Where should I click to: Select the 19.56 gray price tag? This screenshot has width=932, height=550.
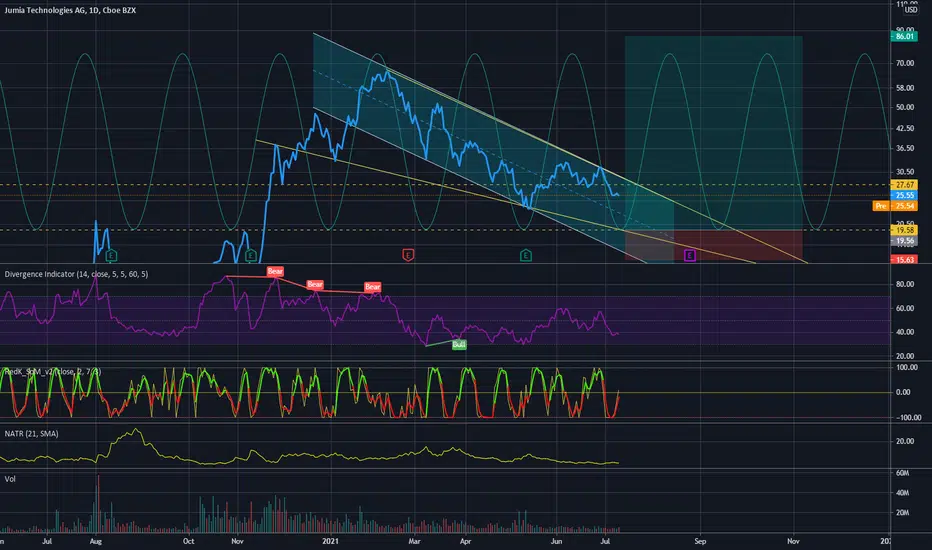904,241
